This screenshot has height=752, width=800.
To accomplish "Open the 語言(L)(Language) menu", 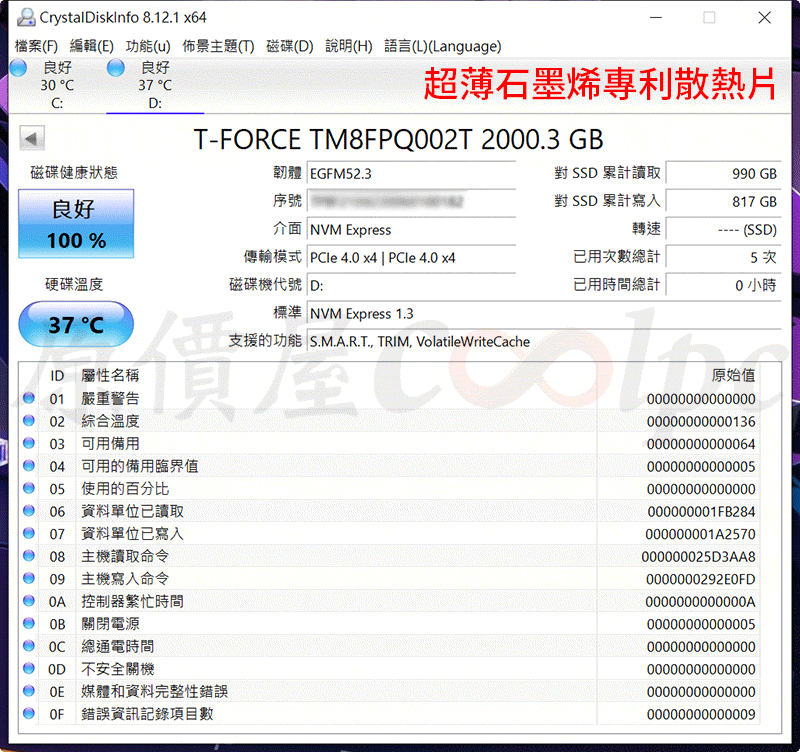I will [443, 46].
